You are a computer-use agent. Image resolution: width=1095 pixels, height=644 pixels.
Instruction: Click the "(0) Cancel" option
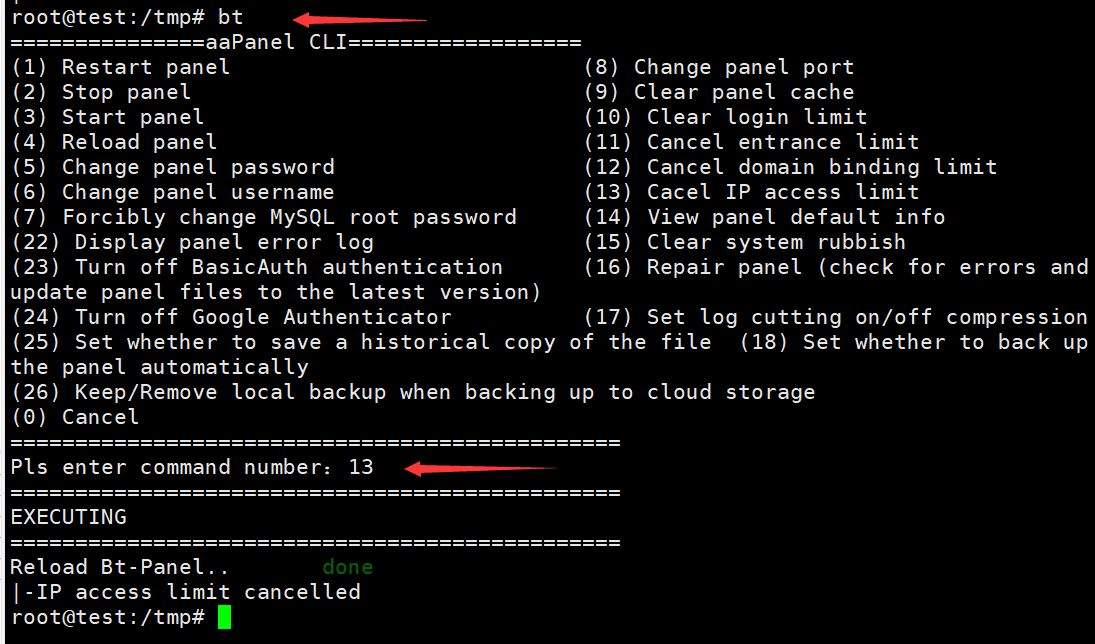tap(75, 417)
